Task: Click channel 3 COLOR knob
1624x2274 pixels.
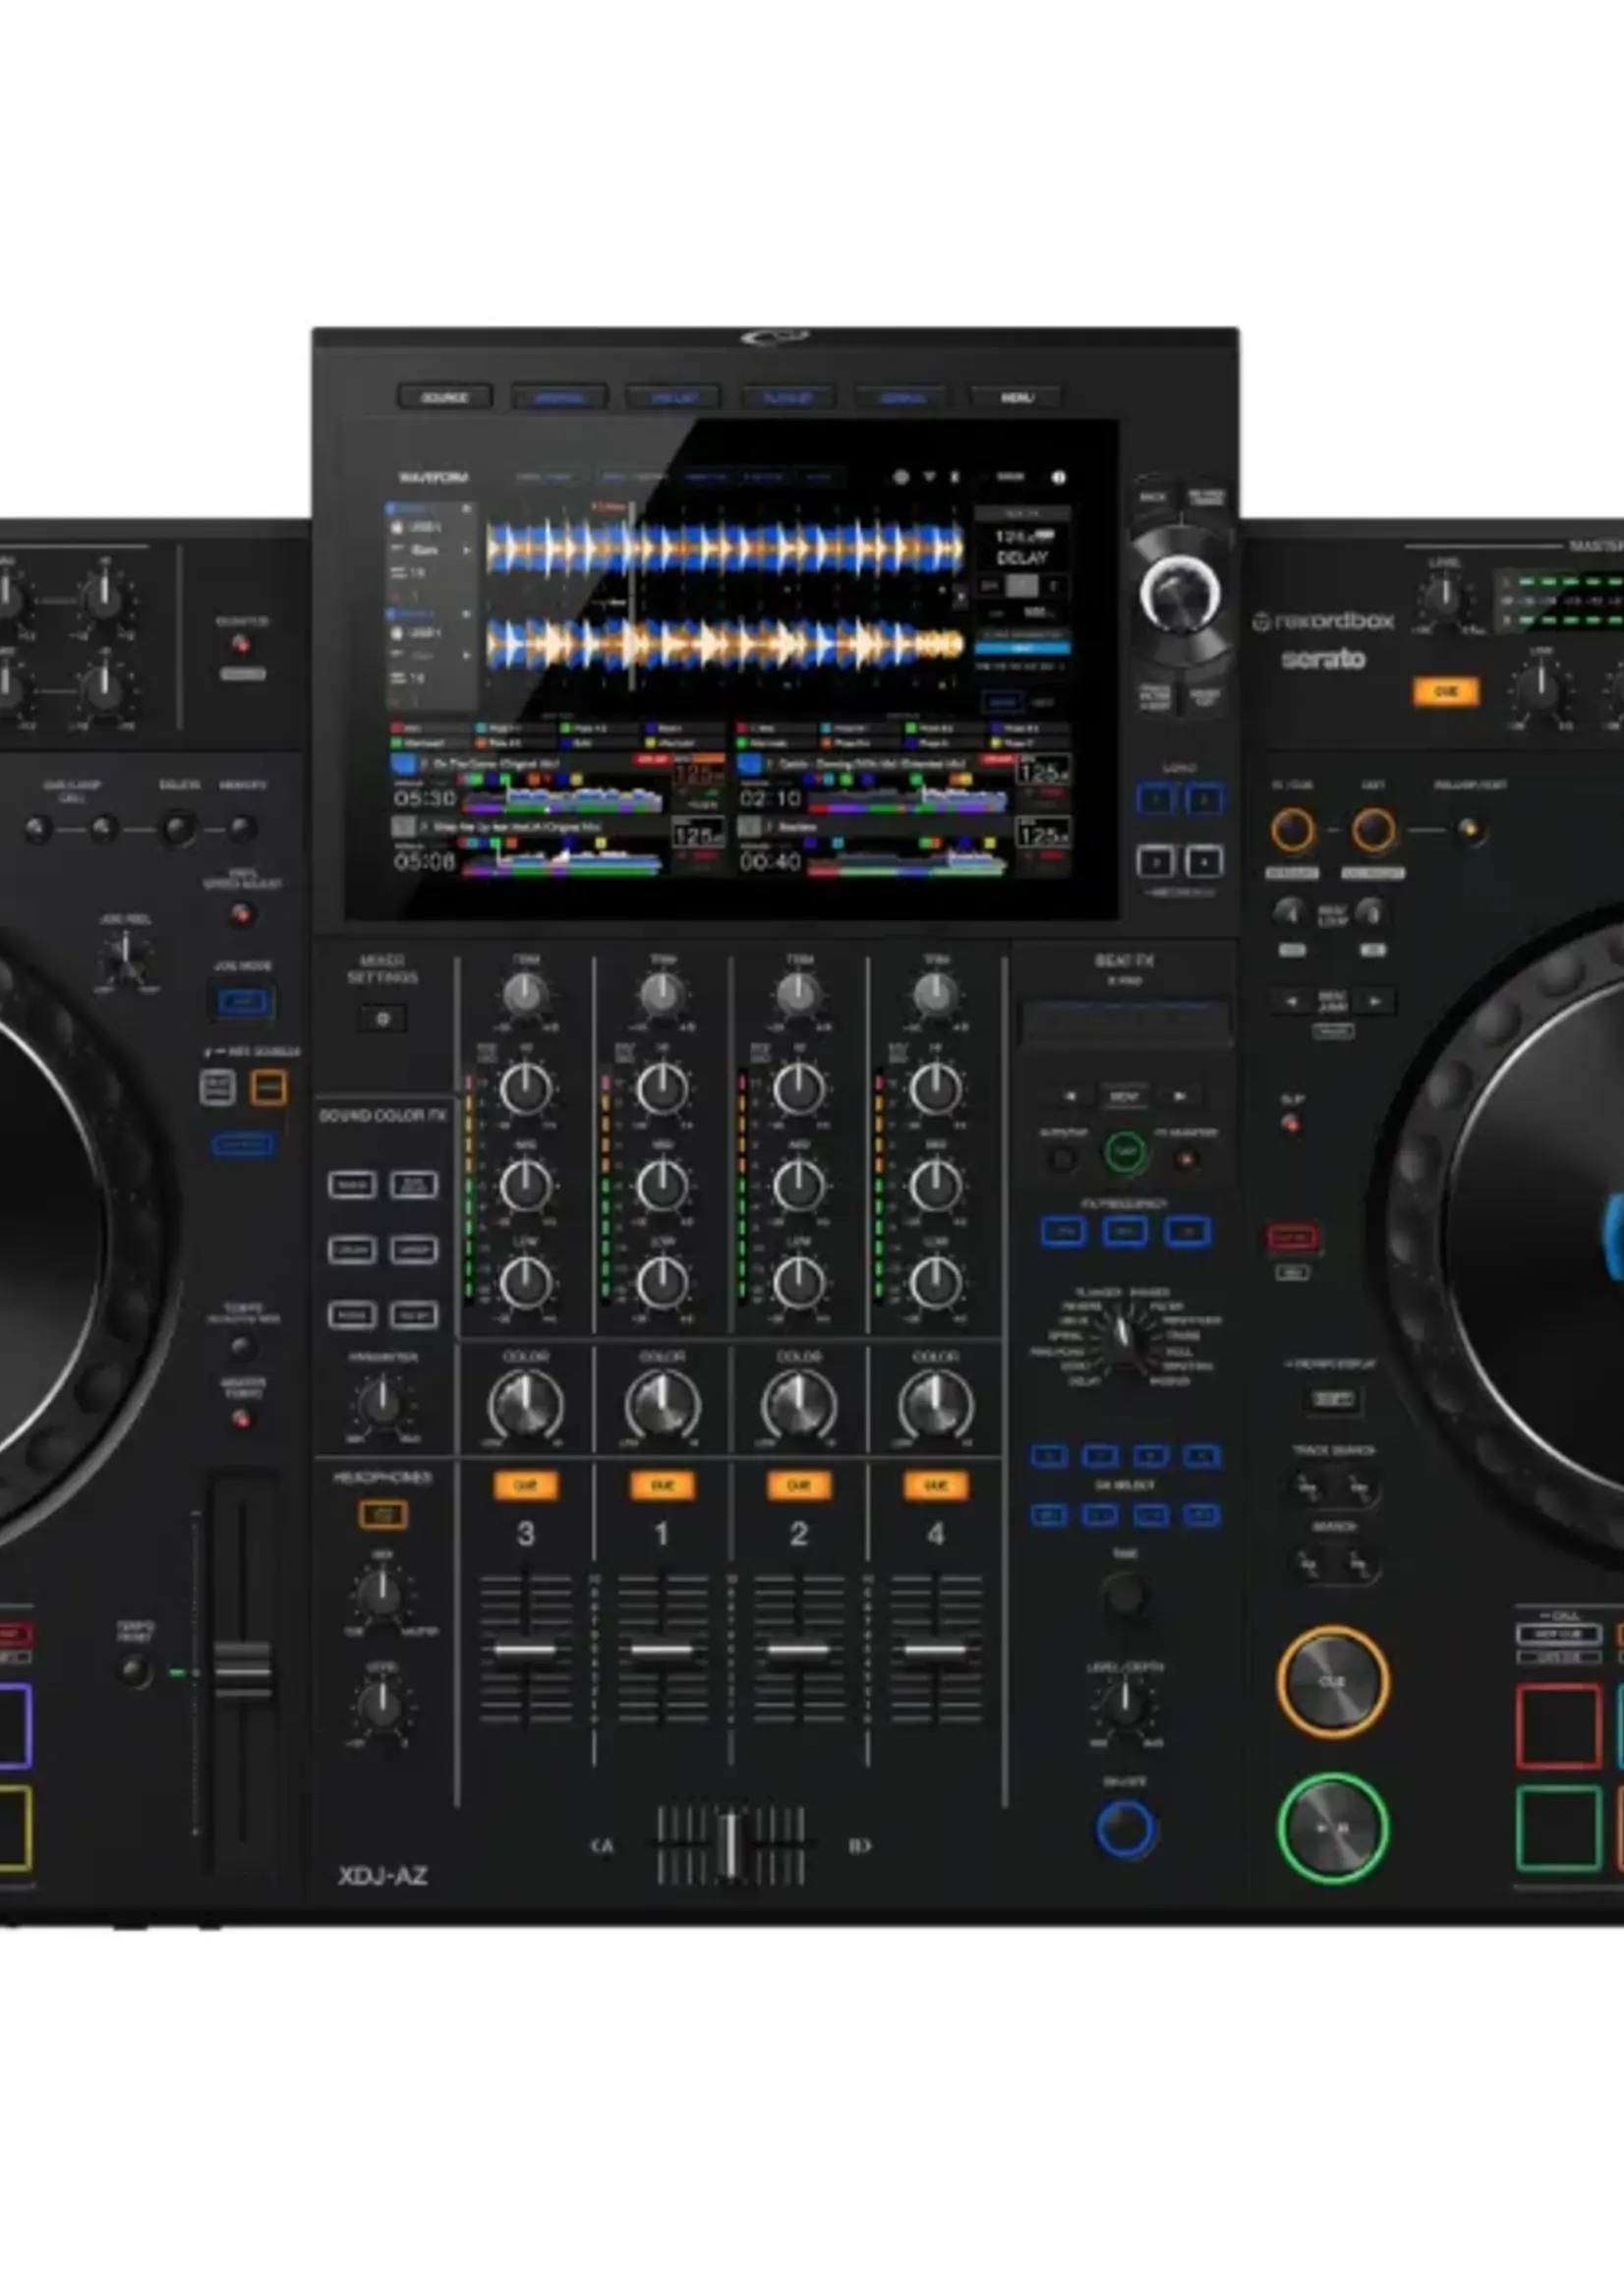Action: click(x=526, y=1405)
